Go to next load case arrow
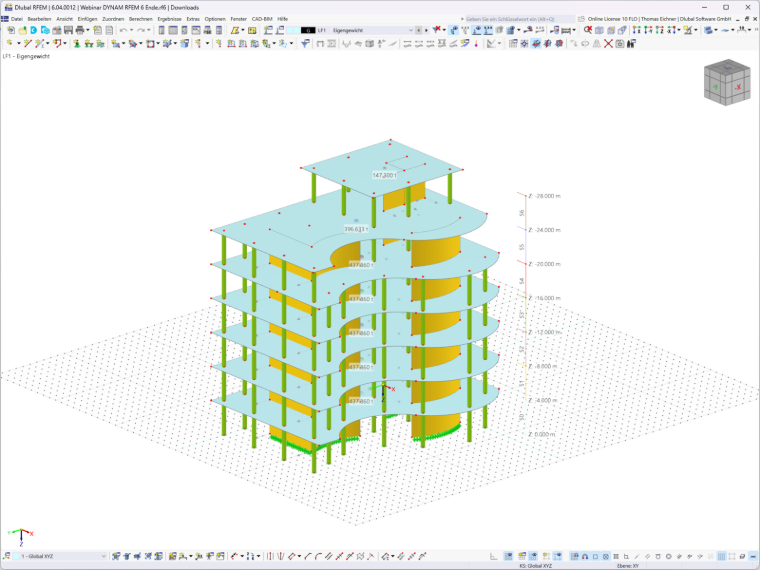This screenshot has width=760, height=570. [x=427, y=30]
